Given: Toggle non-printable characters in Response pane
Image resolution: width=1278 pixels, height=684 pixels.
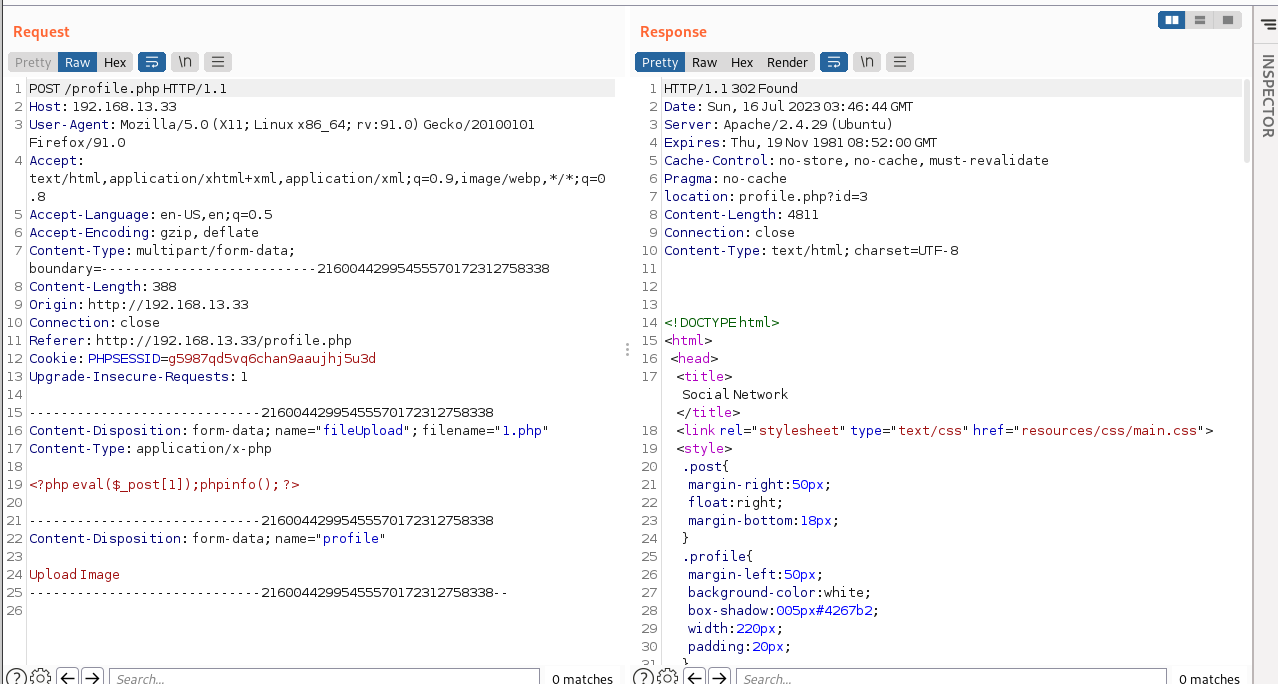Looking at the screenshot, I should 867,62.
